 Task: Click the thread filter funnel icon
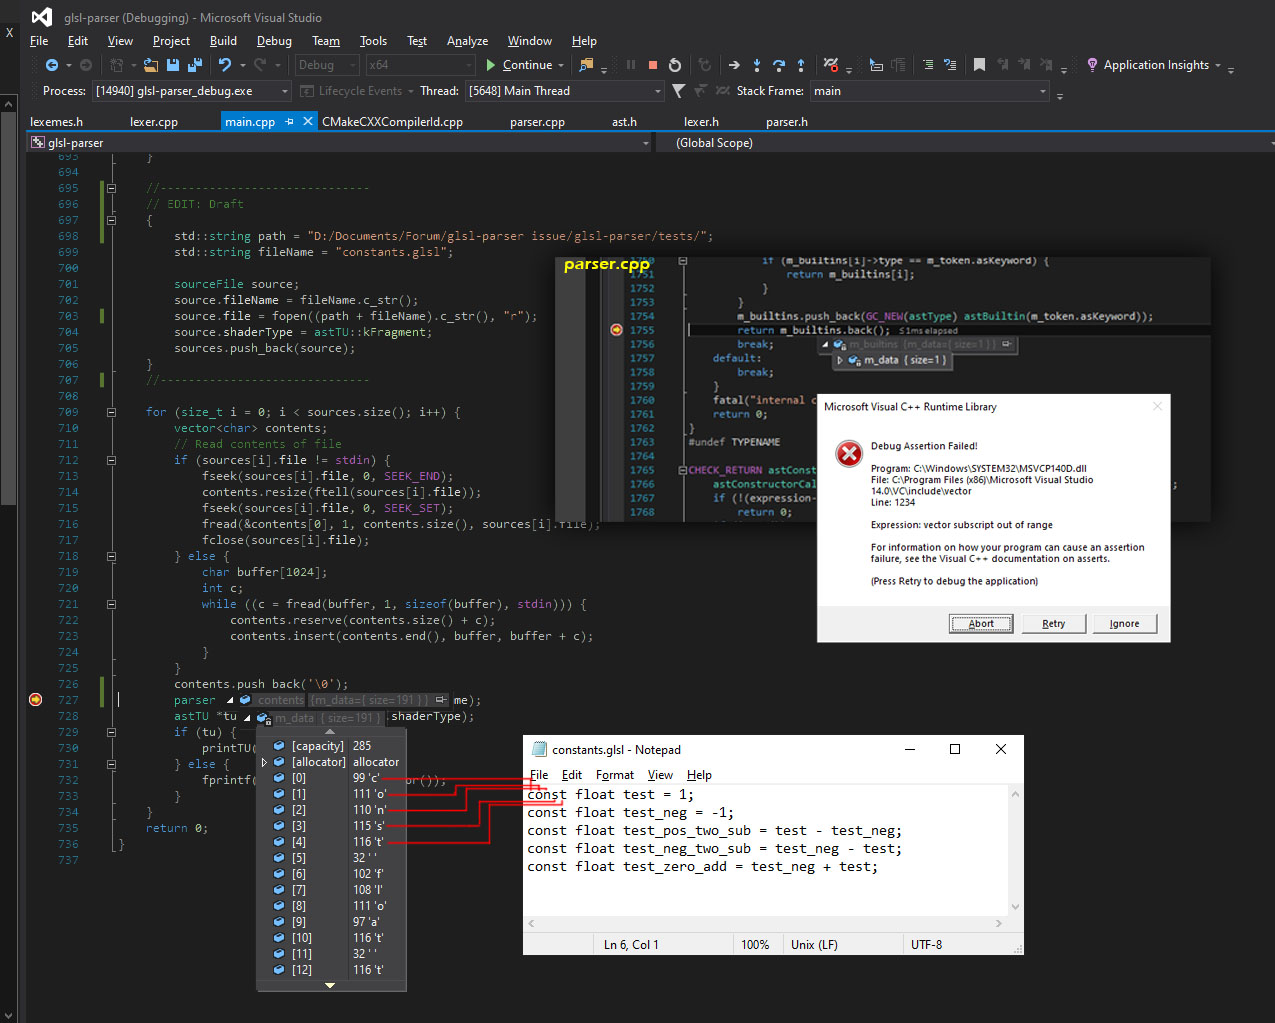[679, 91]
